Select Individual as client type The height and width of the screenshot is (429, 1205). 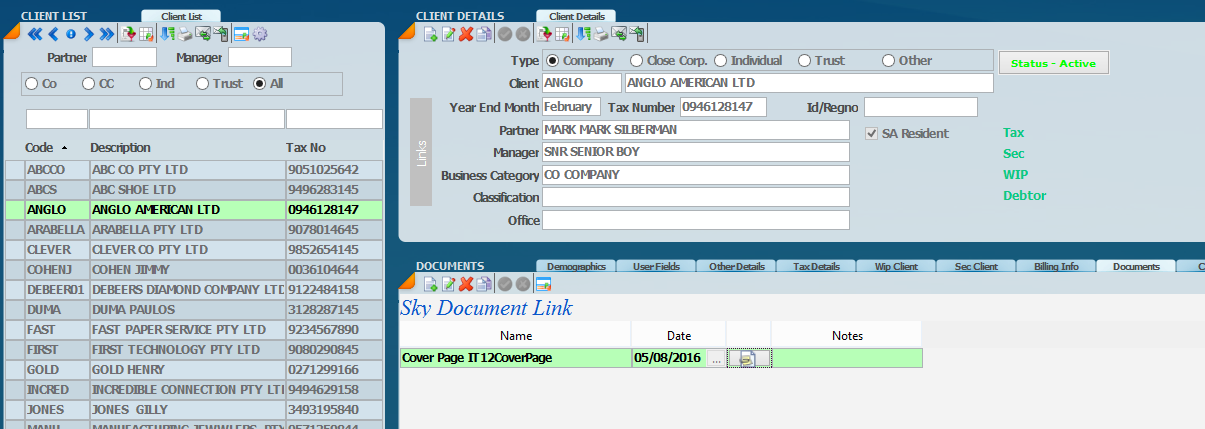720,61
